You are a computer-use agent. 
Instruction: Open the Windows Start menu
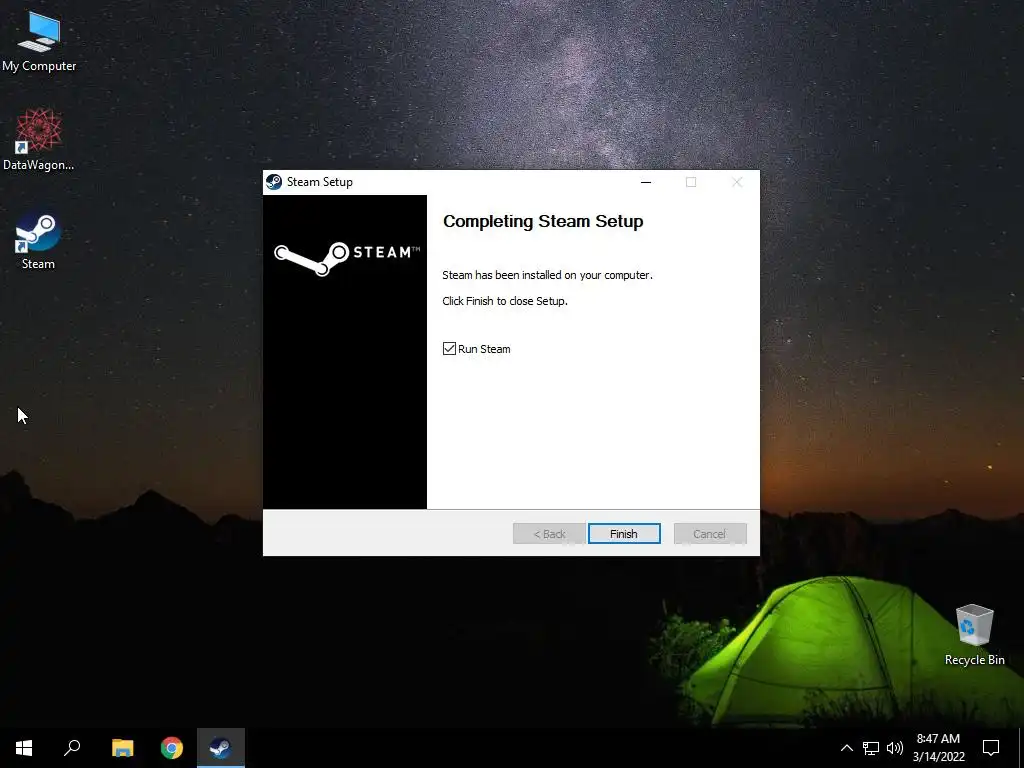[24, 748]
